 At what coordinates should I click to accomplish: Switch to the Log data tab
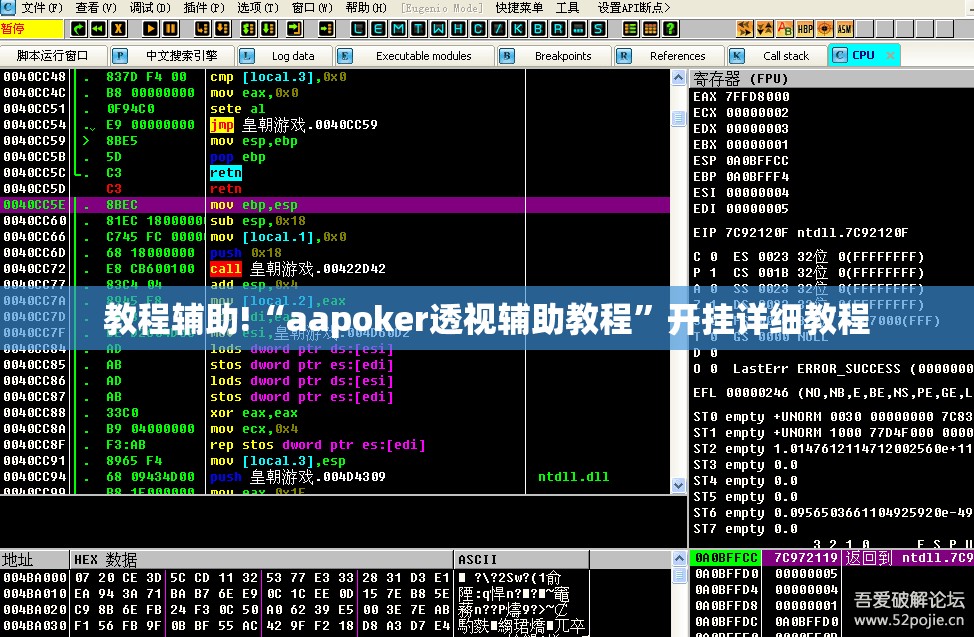tap(285, 56)
